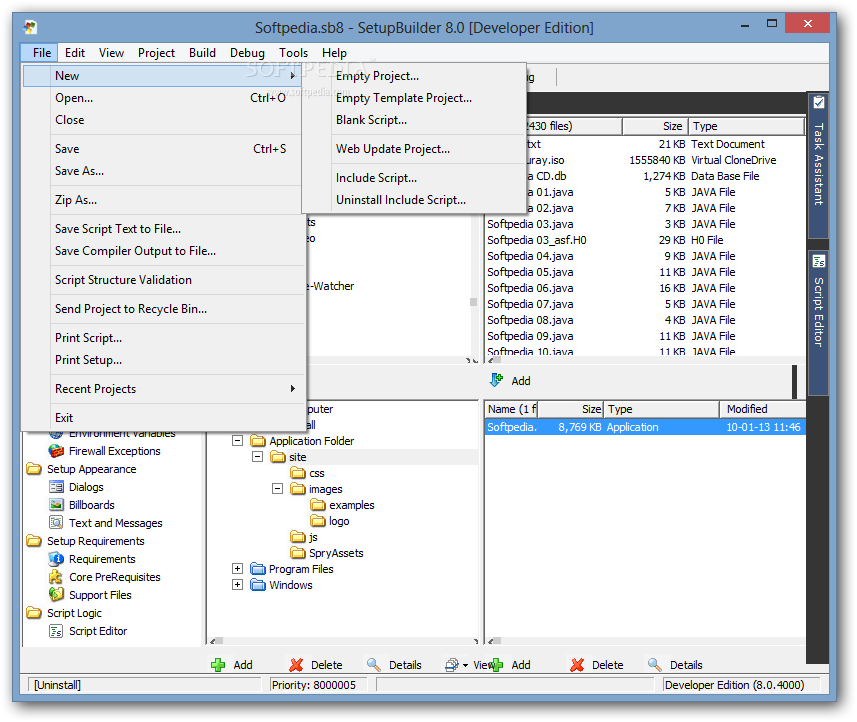Click Add button below file list
Screen dimensions: 857x722
coord(510,665)
